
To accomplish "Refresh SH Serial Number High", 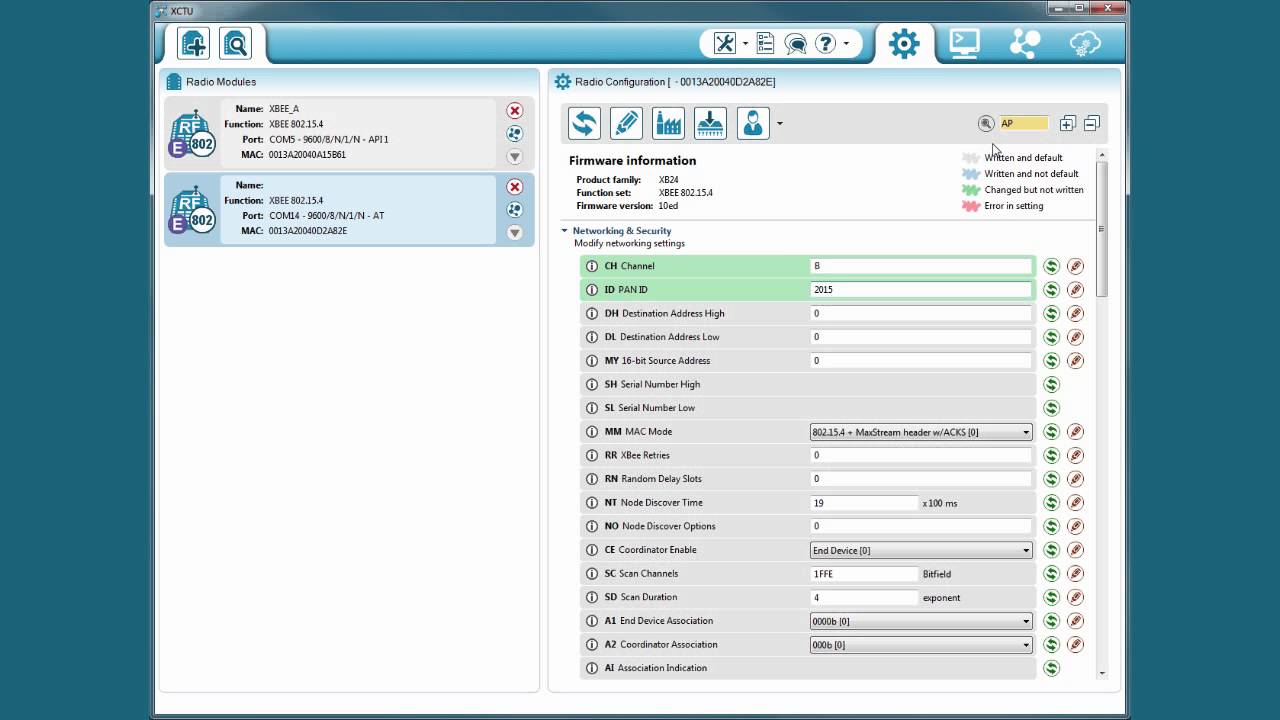I will click(1051, 384).
